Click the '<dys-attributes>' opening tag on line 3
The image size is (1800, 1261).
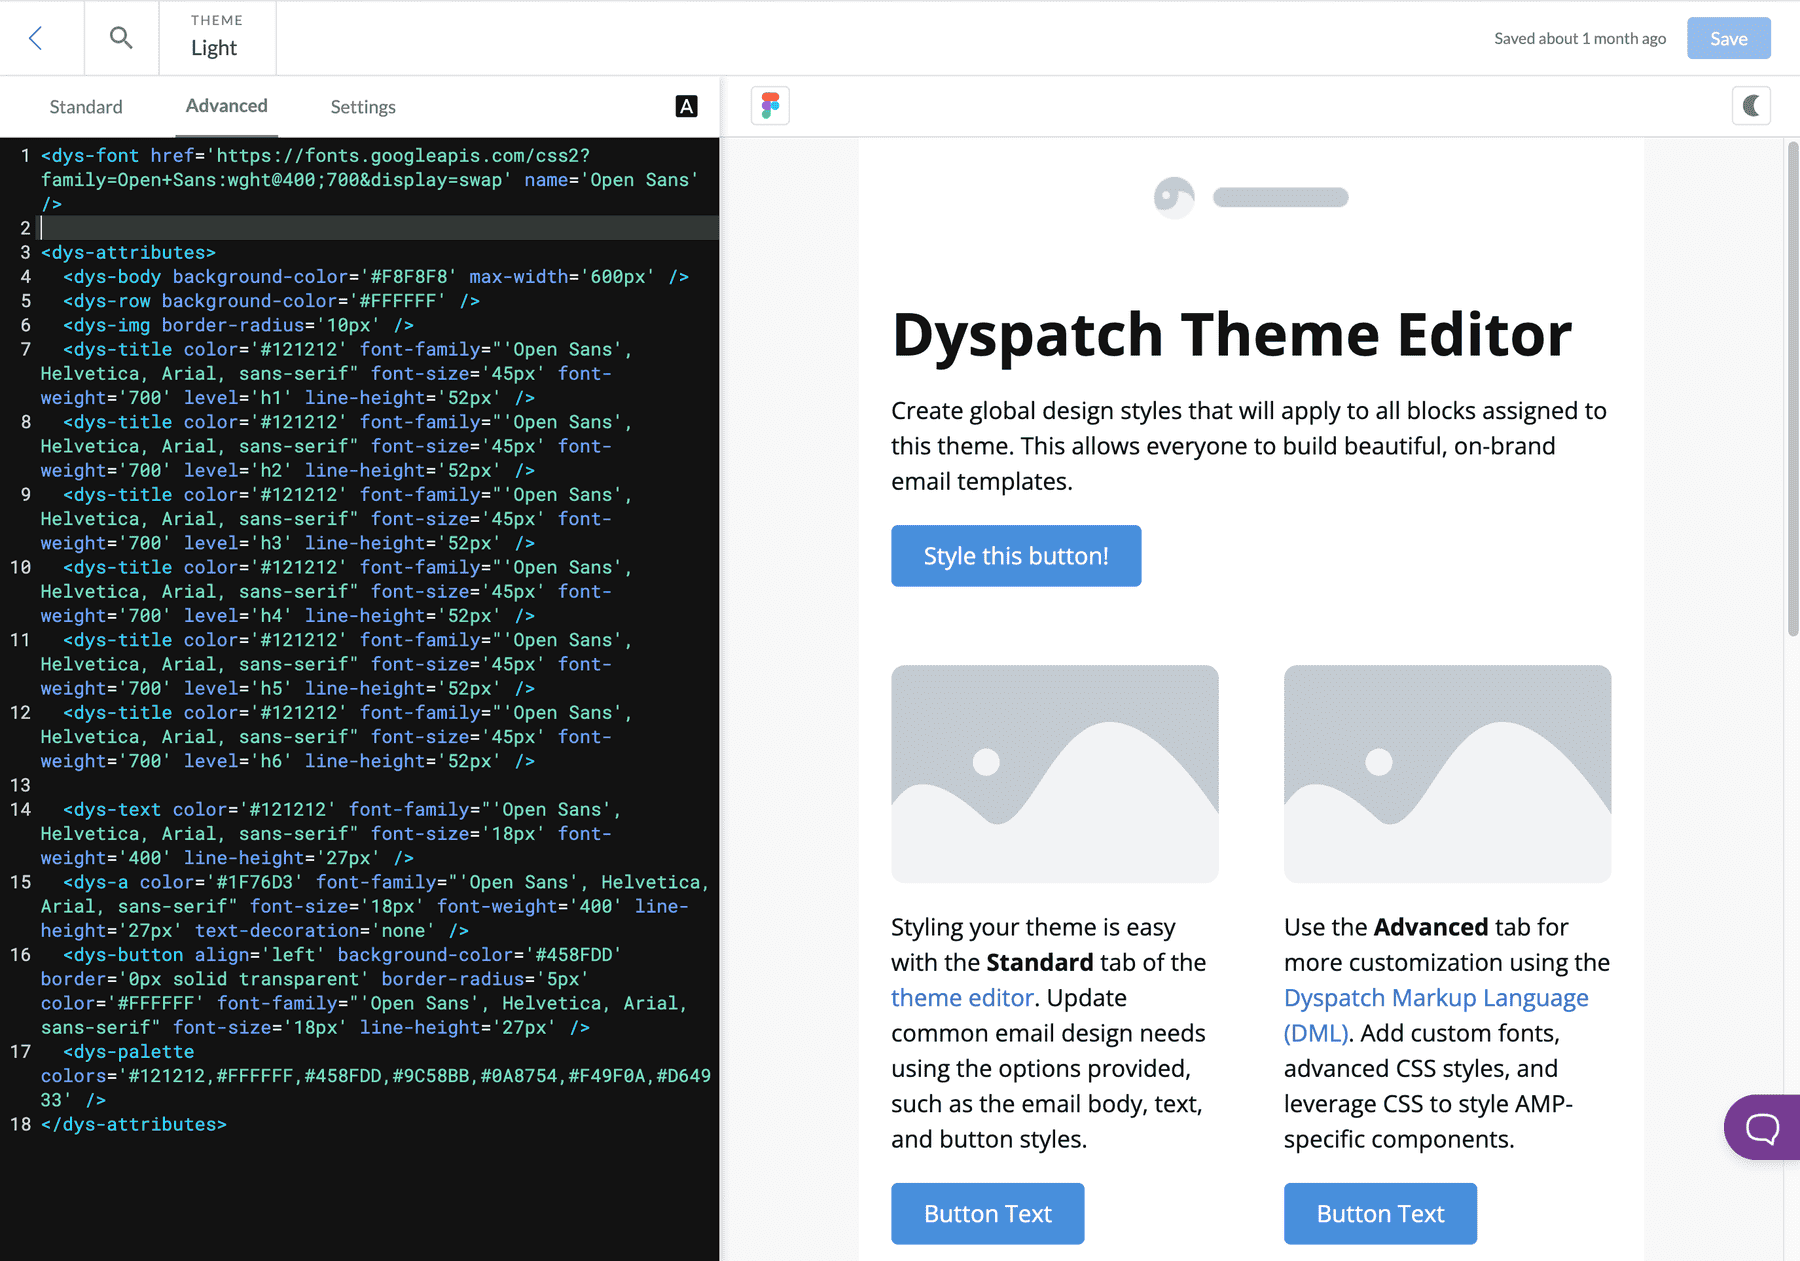pos(128,253)
